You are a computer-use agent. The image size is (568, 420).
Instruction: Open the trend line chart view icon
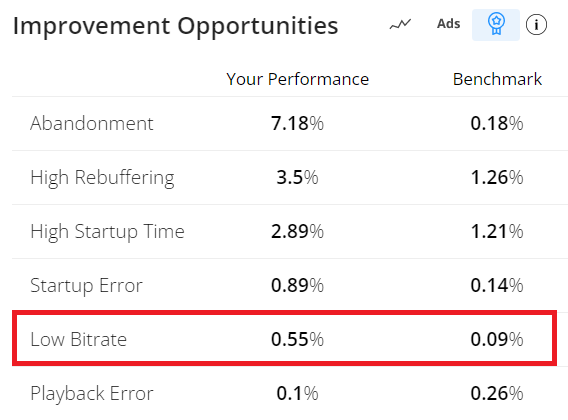click(400, 25)
